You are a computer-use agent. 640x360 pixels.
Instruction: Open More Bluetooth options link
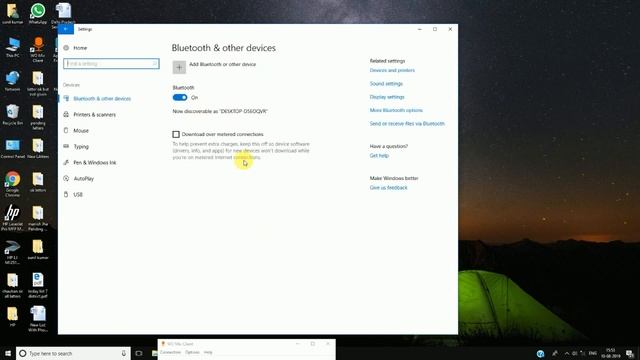coord(396,110)
